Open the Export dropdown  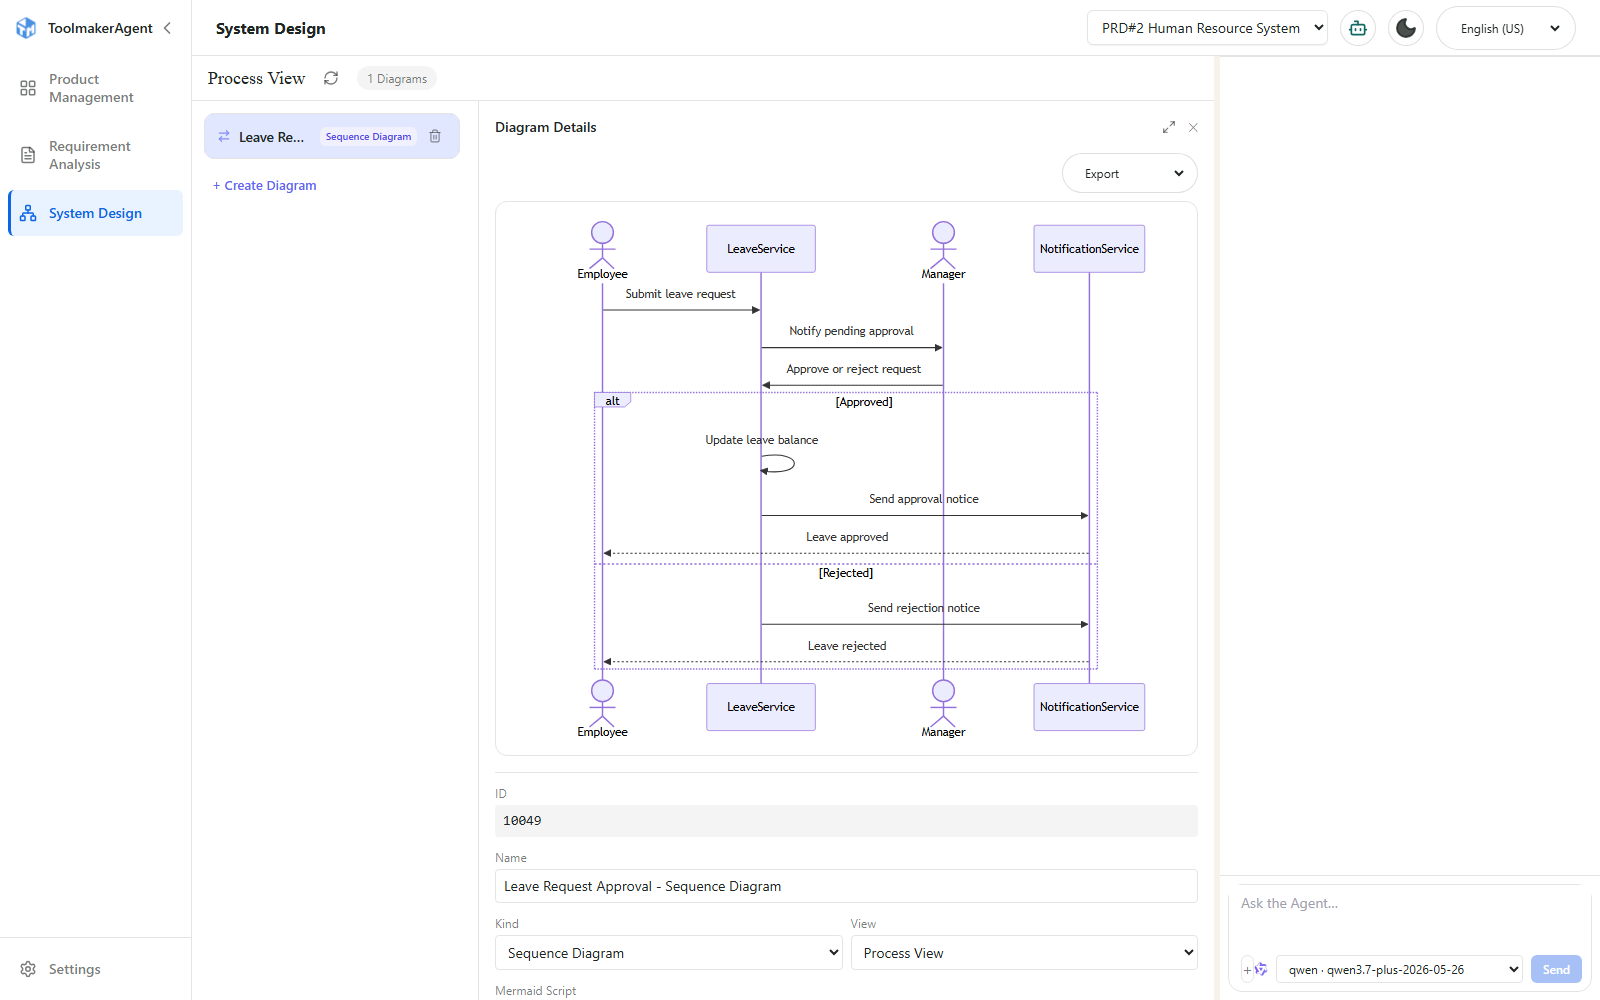(1130, 173)
